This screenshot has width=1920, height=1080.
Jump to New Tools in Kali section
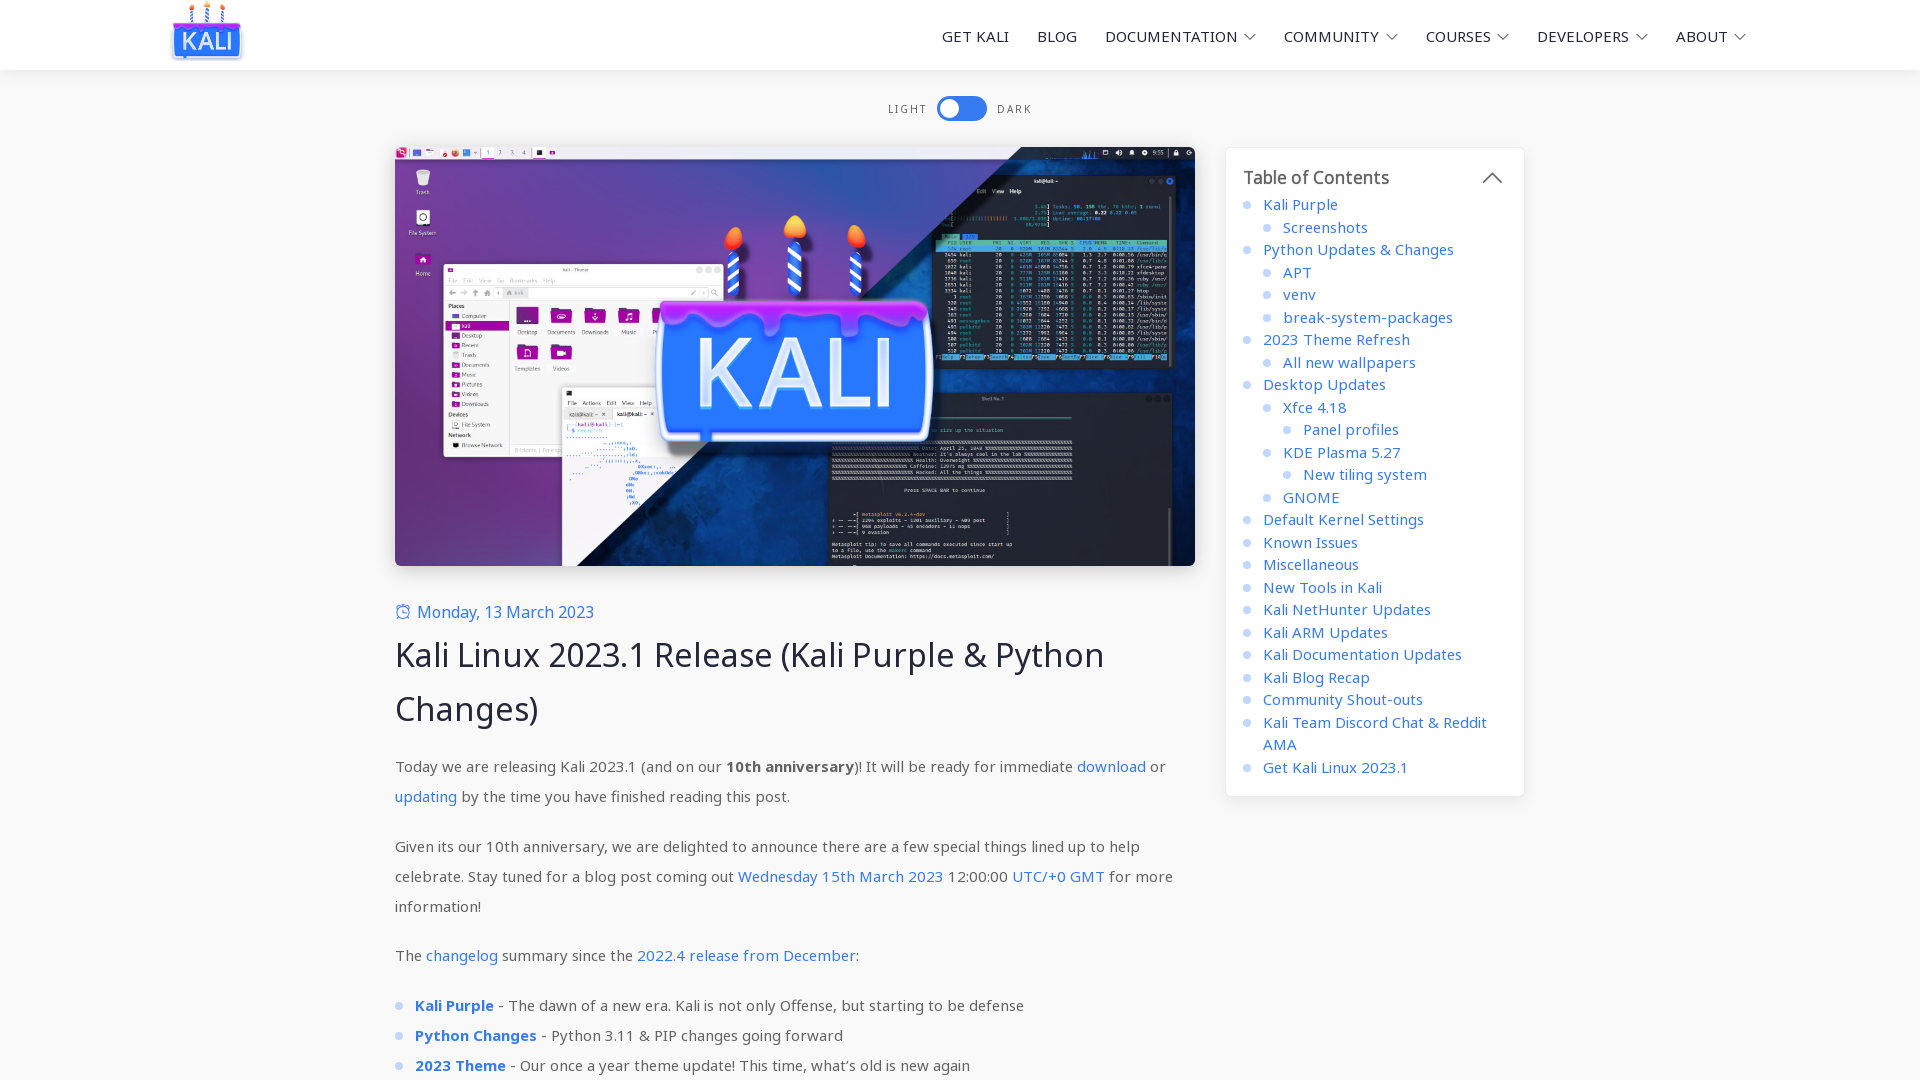(1322, 587)
